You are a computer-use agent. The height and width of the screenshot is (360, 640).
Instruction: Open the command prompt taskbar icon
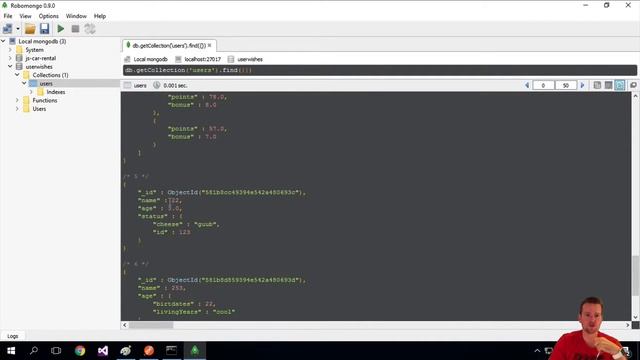(171, 351)
